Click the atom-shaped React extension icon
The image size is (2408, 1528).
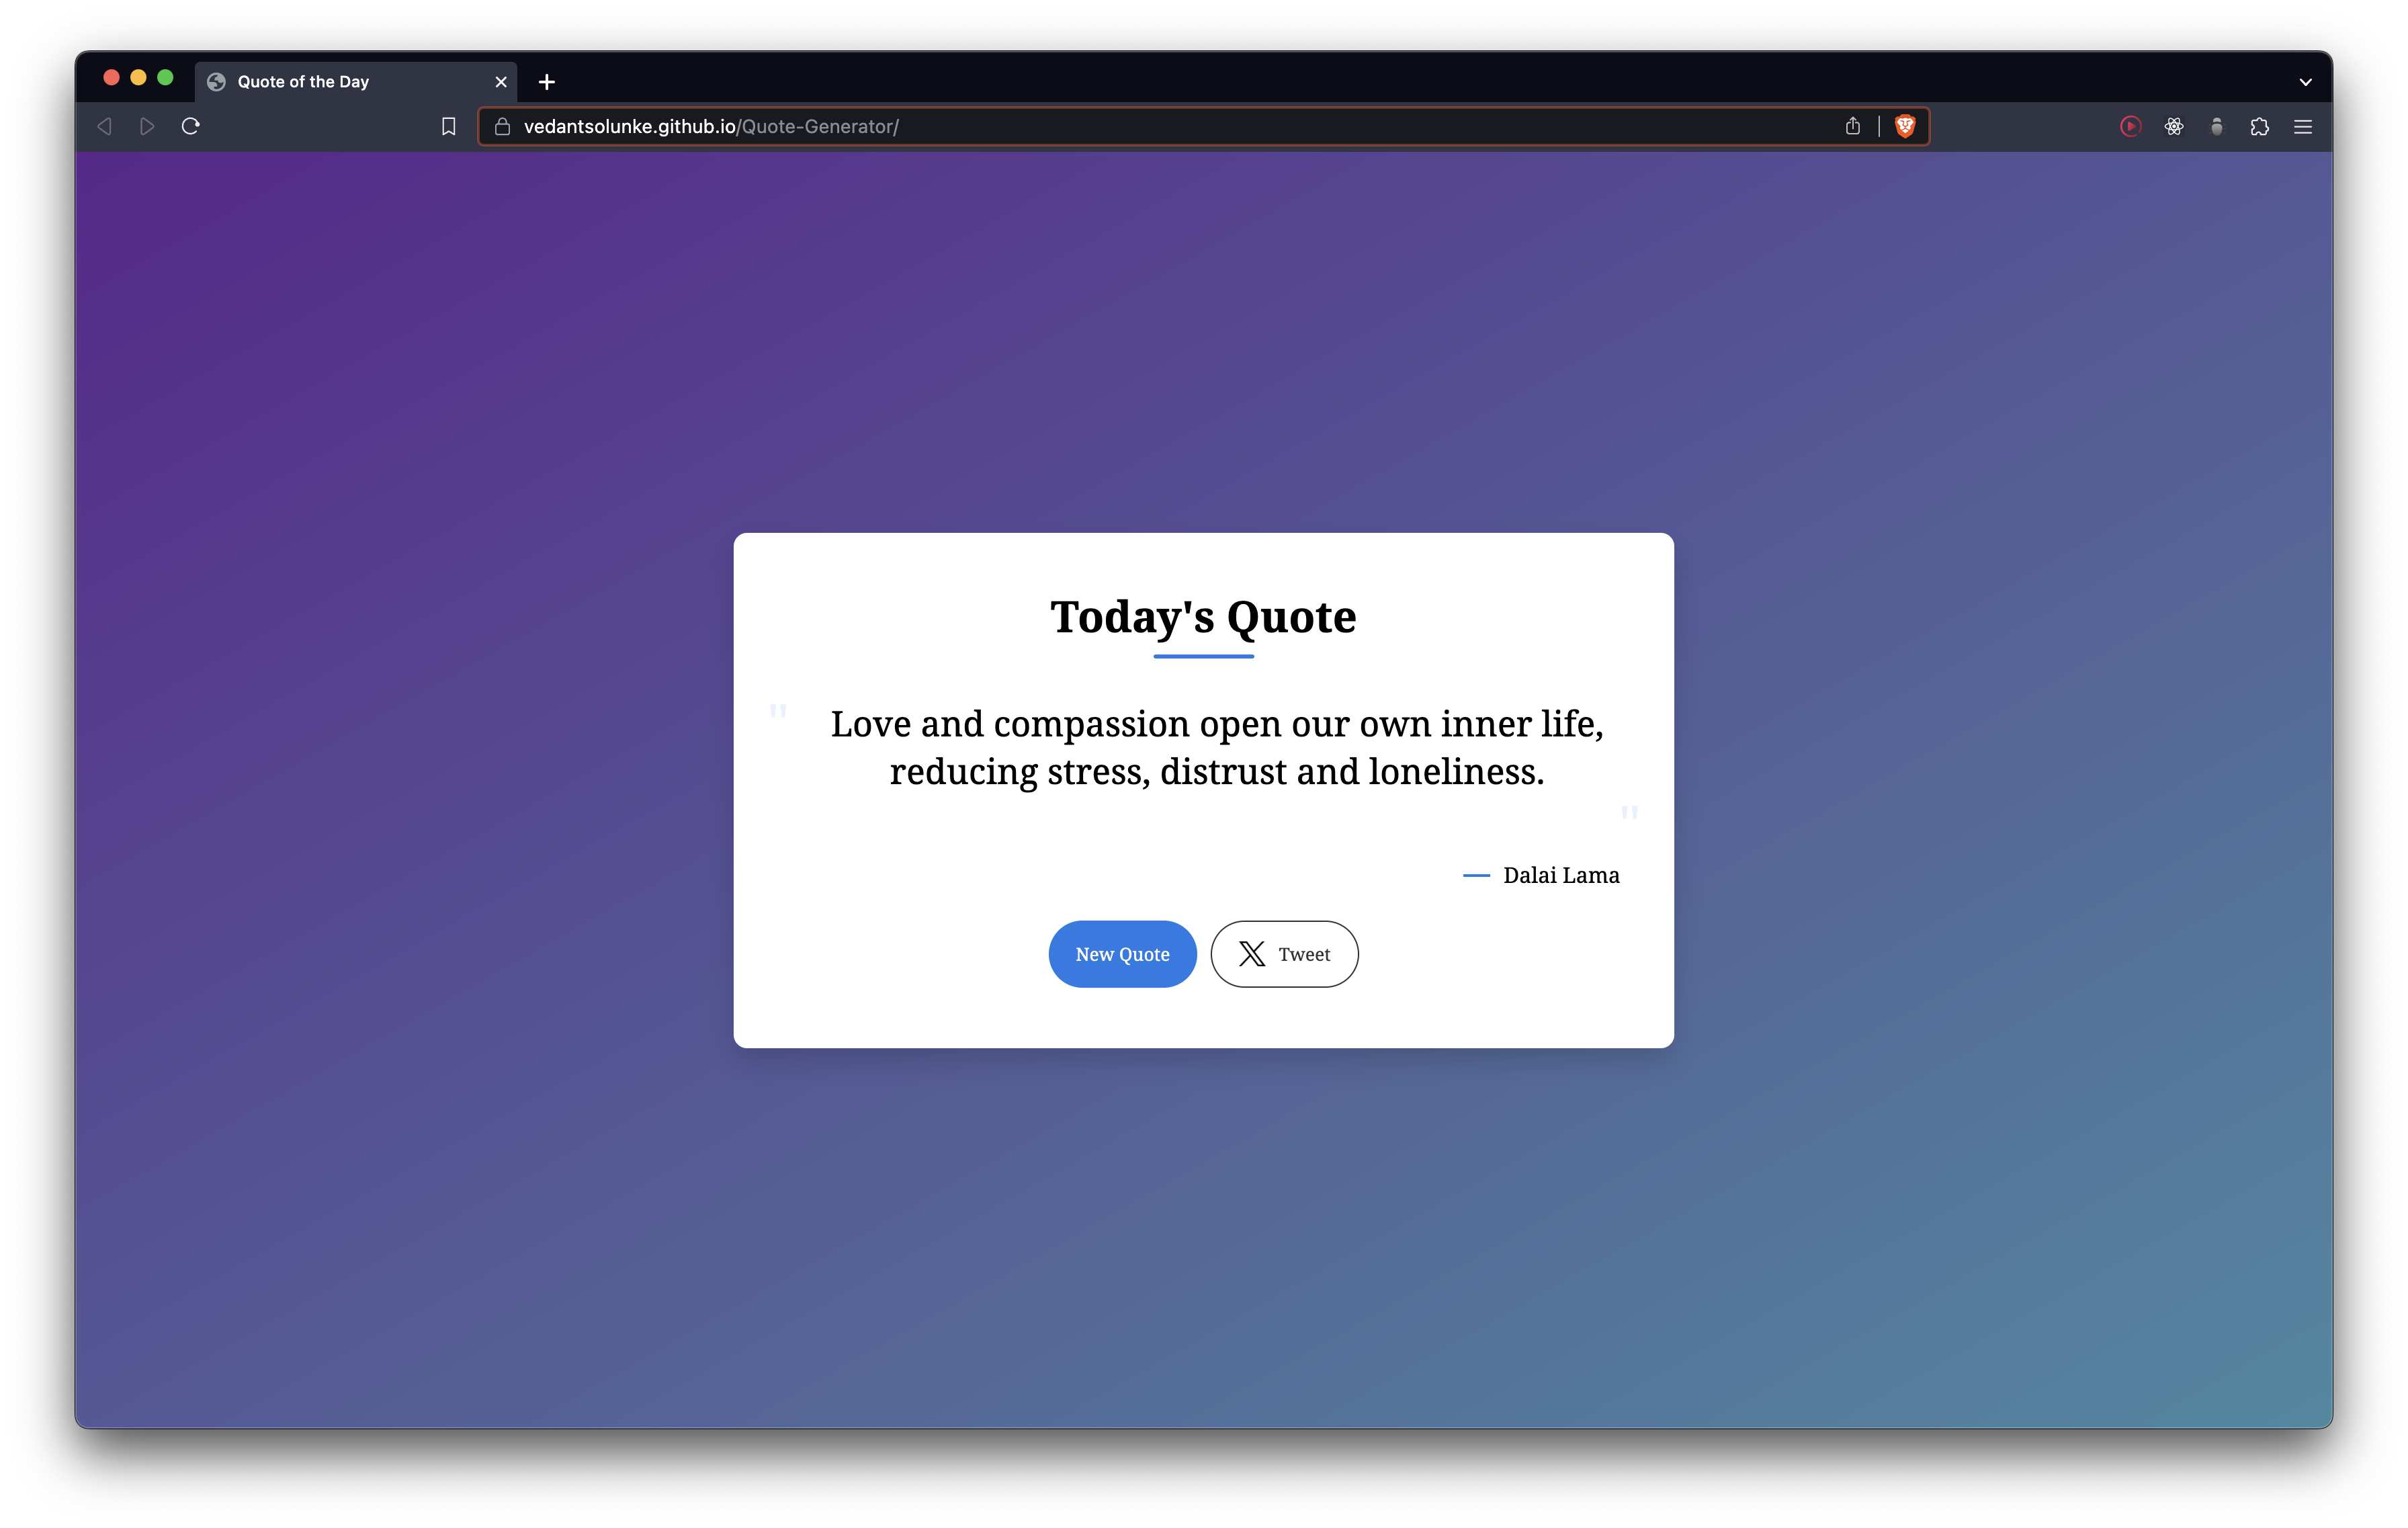(x=2173, y=126)
